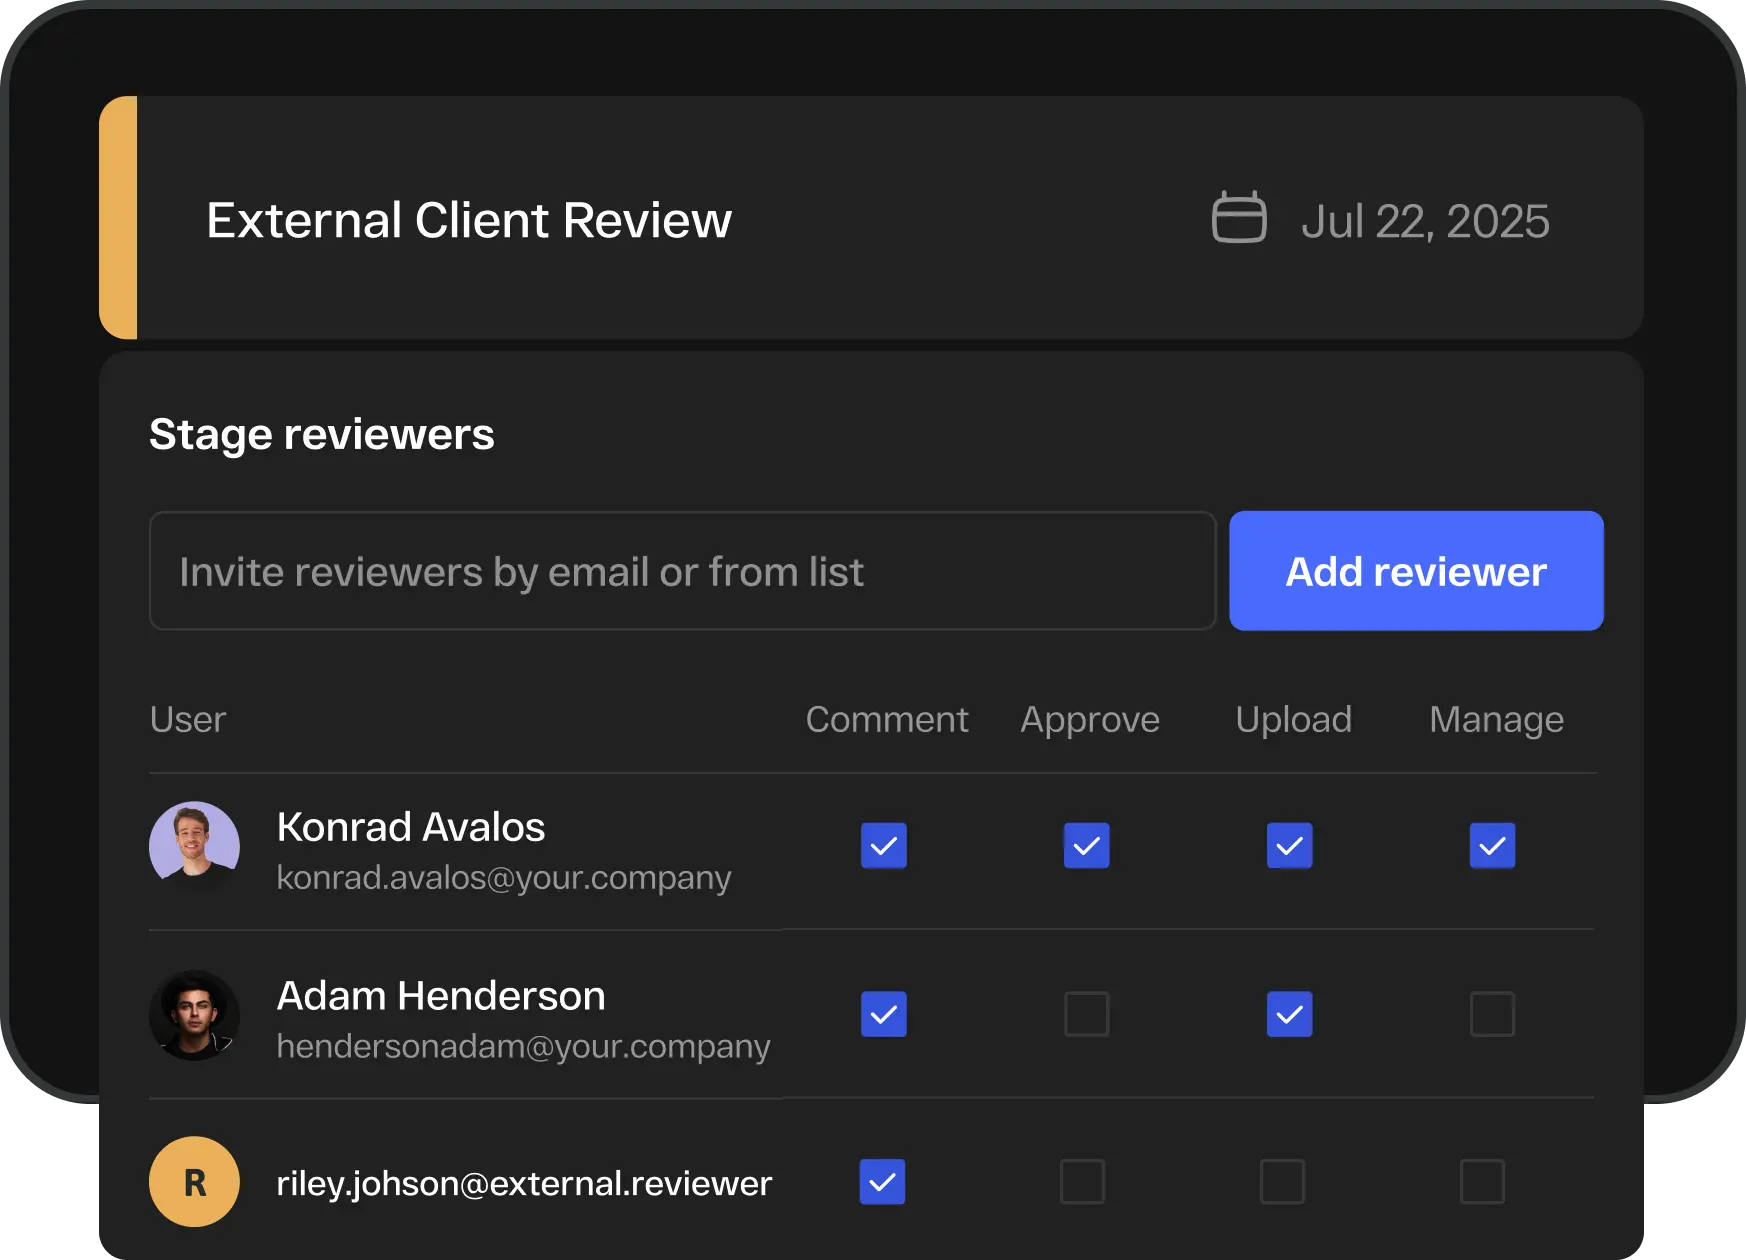Click the orange R avatar for Riley
The height and width of the screenshot is (1260, 1746).
(x=194, y=1182)
